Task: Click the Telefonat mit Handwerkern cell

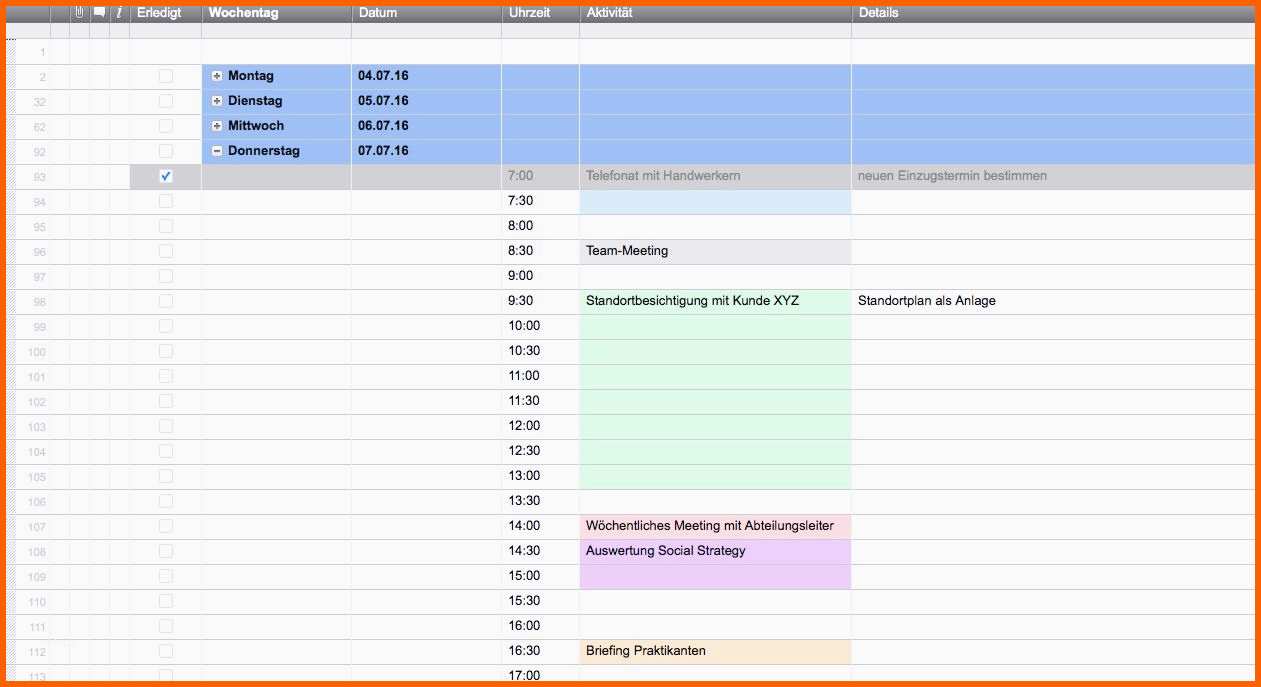Action: pos(716,176)
